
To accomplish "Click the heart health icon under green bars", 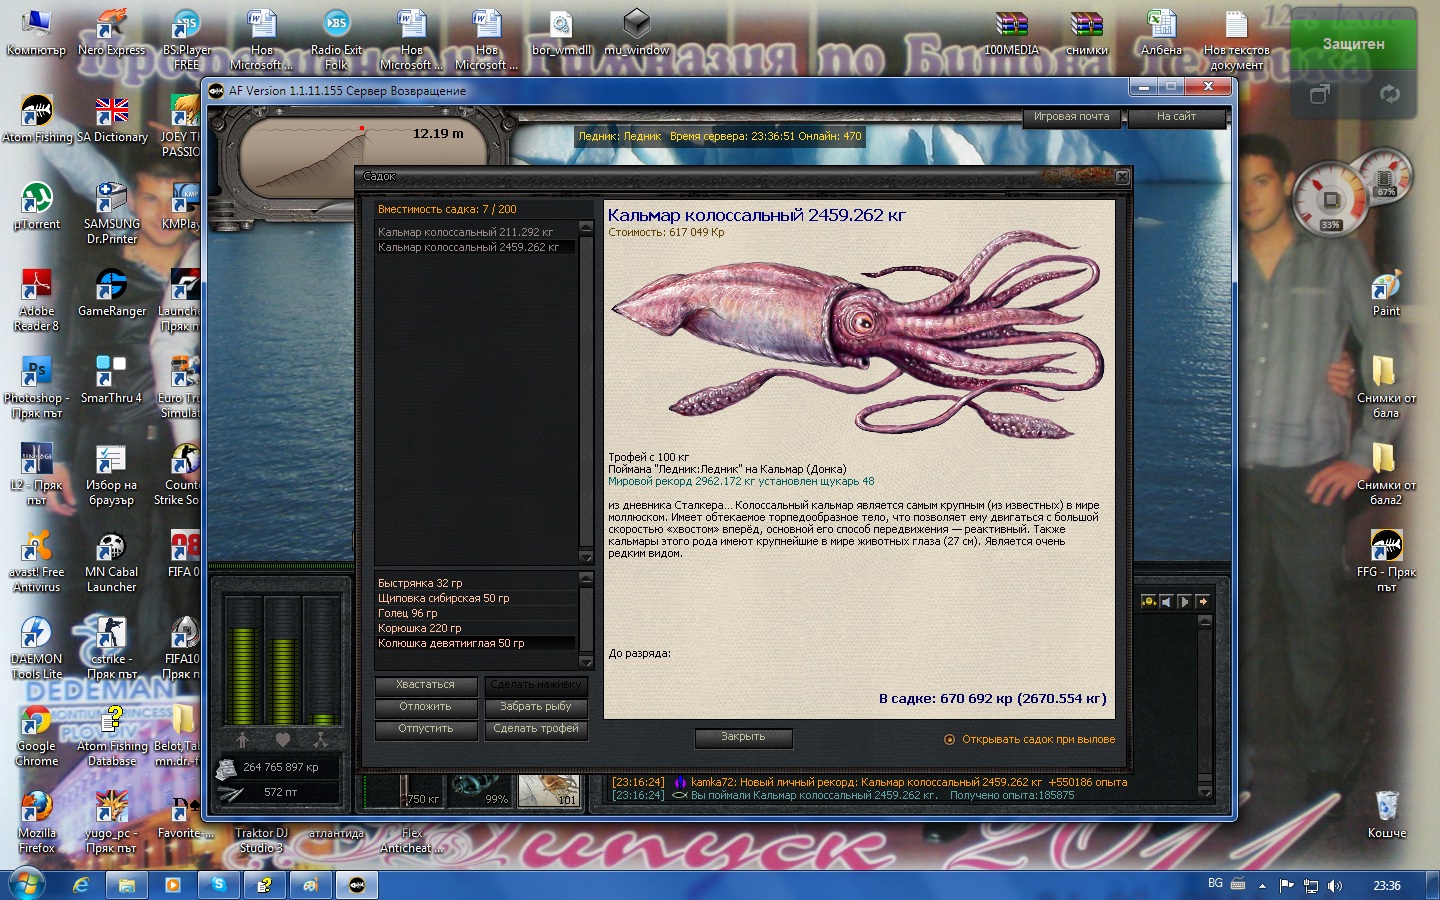I will [x=282, y=740].
